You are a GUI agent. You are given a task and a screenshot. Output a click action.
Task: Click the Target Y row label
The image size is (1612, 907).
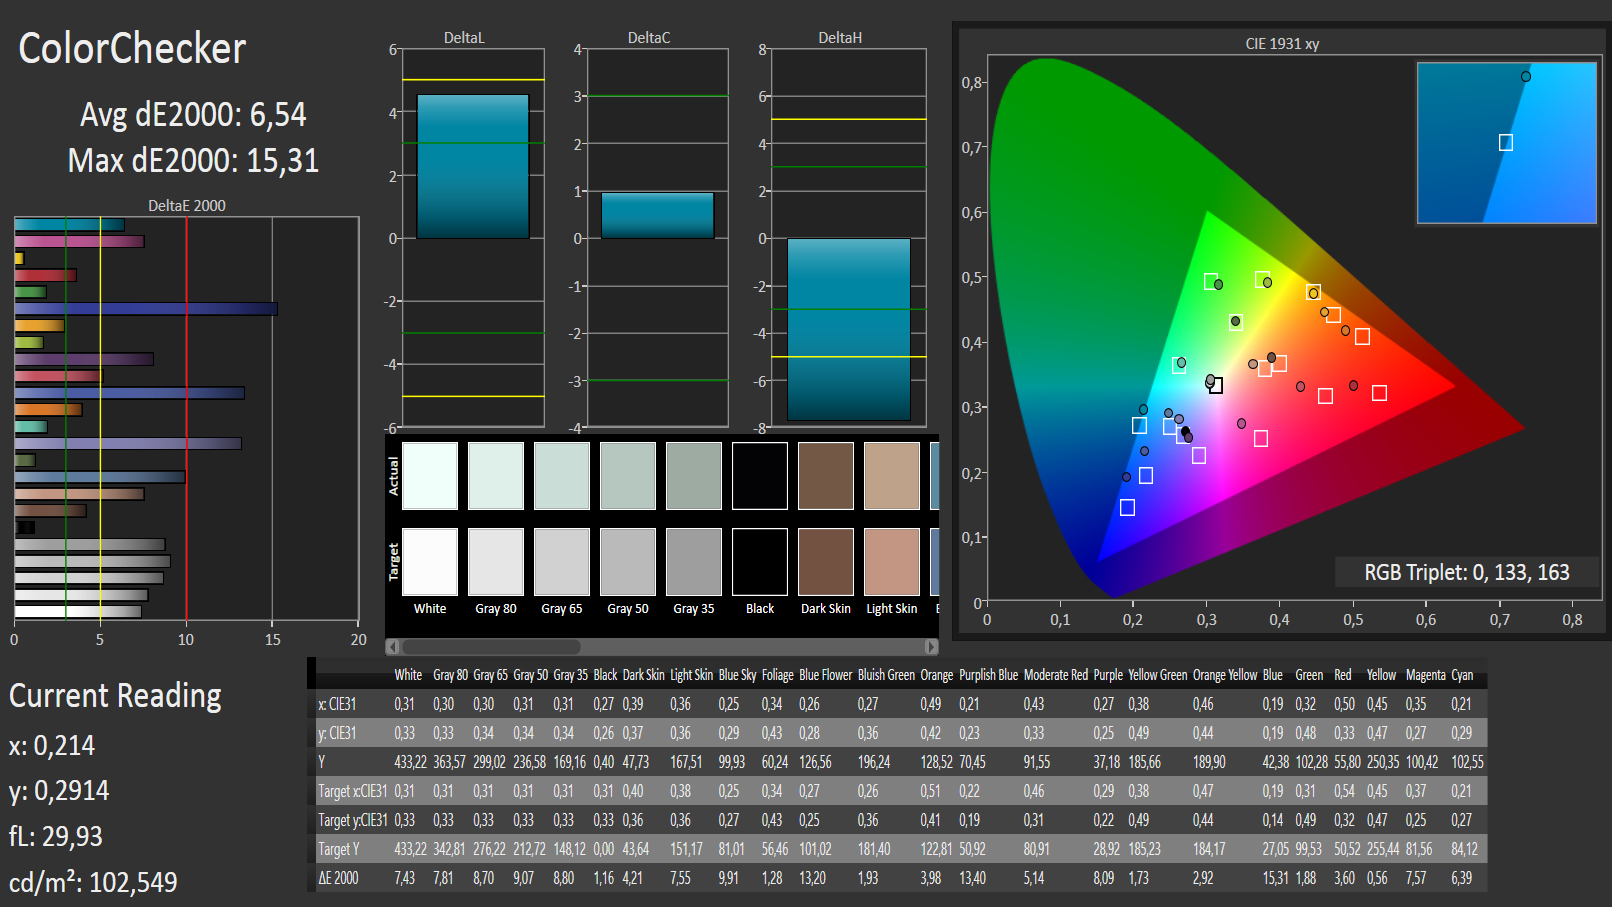(x=339, y=849)
